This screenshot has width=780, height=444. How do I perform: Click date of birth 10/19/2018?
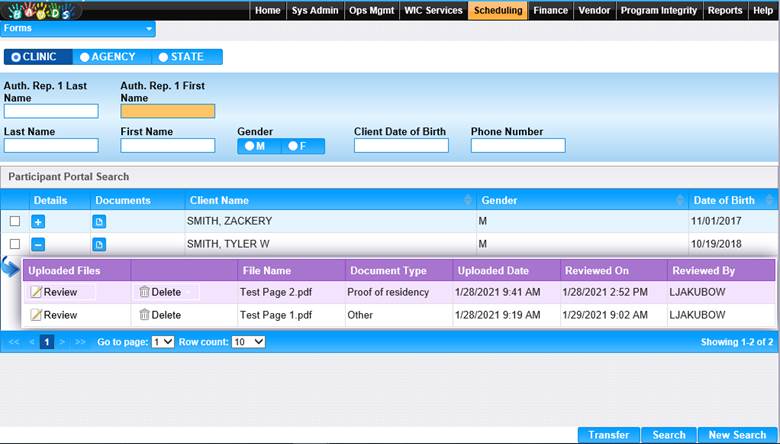(x=716, y=244)
